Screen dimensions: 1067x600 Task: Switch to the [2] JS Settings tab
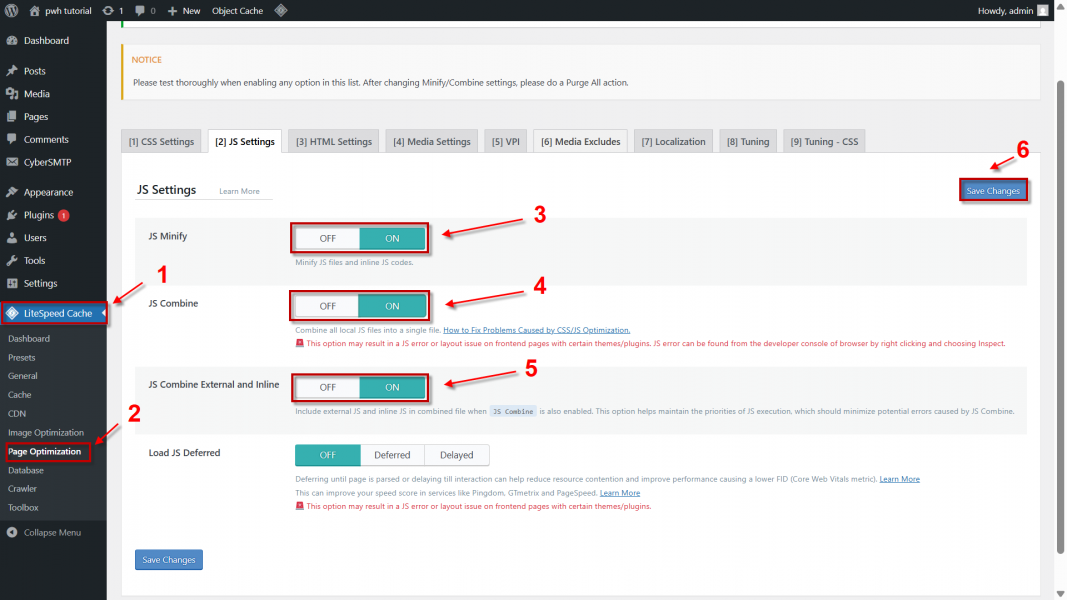click(245, 141)
